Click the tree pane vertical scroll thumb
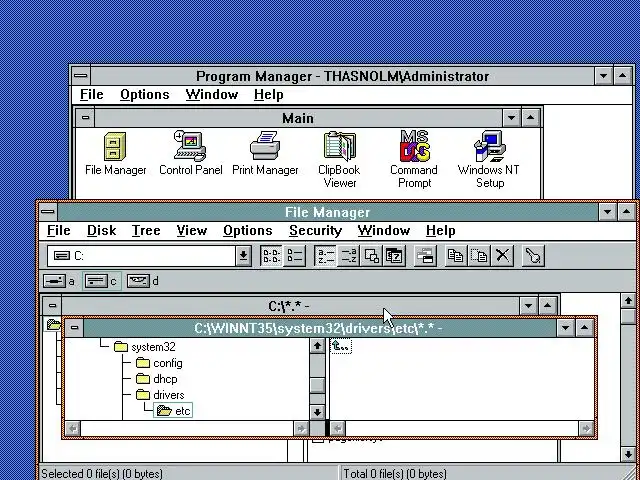The image size is (640, 480). (318, 385)
